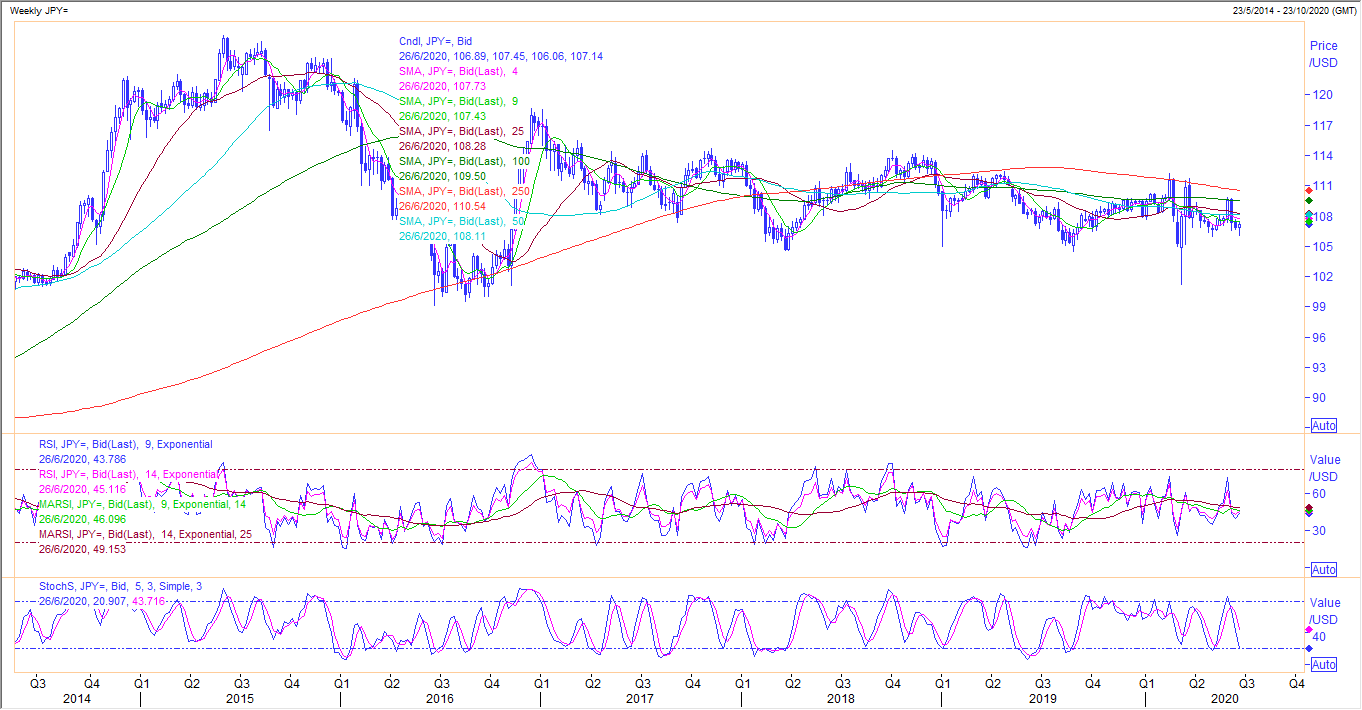The image size is (1362, 710).
Task: Click the RSI value 45.116
Action: (83, 489)
